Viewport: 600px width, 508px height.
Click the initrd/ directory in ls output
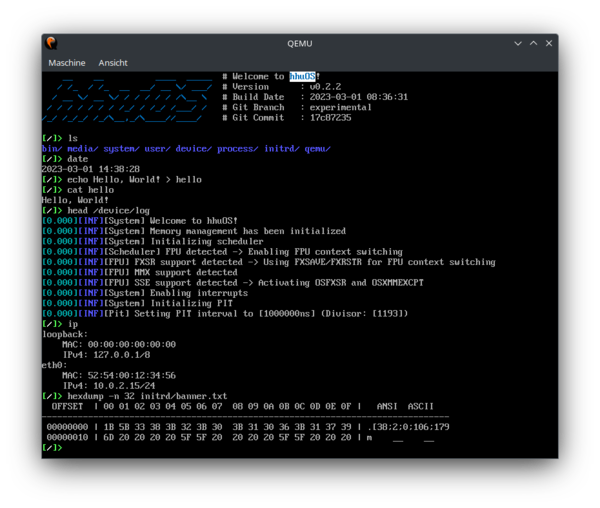pyautogui.click(x=282, y=149)
